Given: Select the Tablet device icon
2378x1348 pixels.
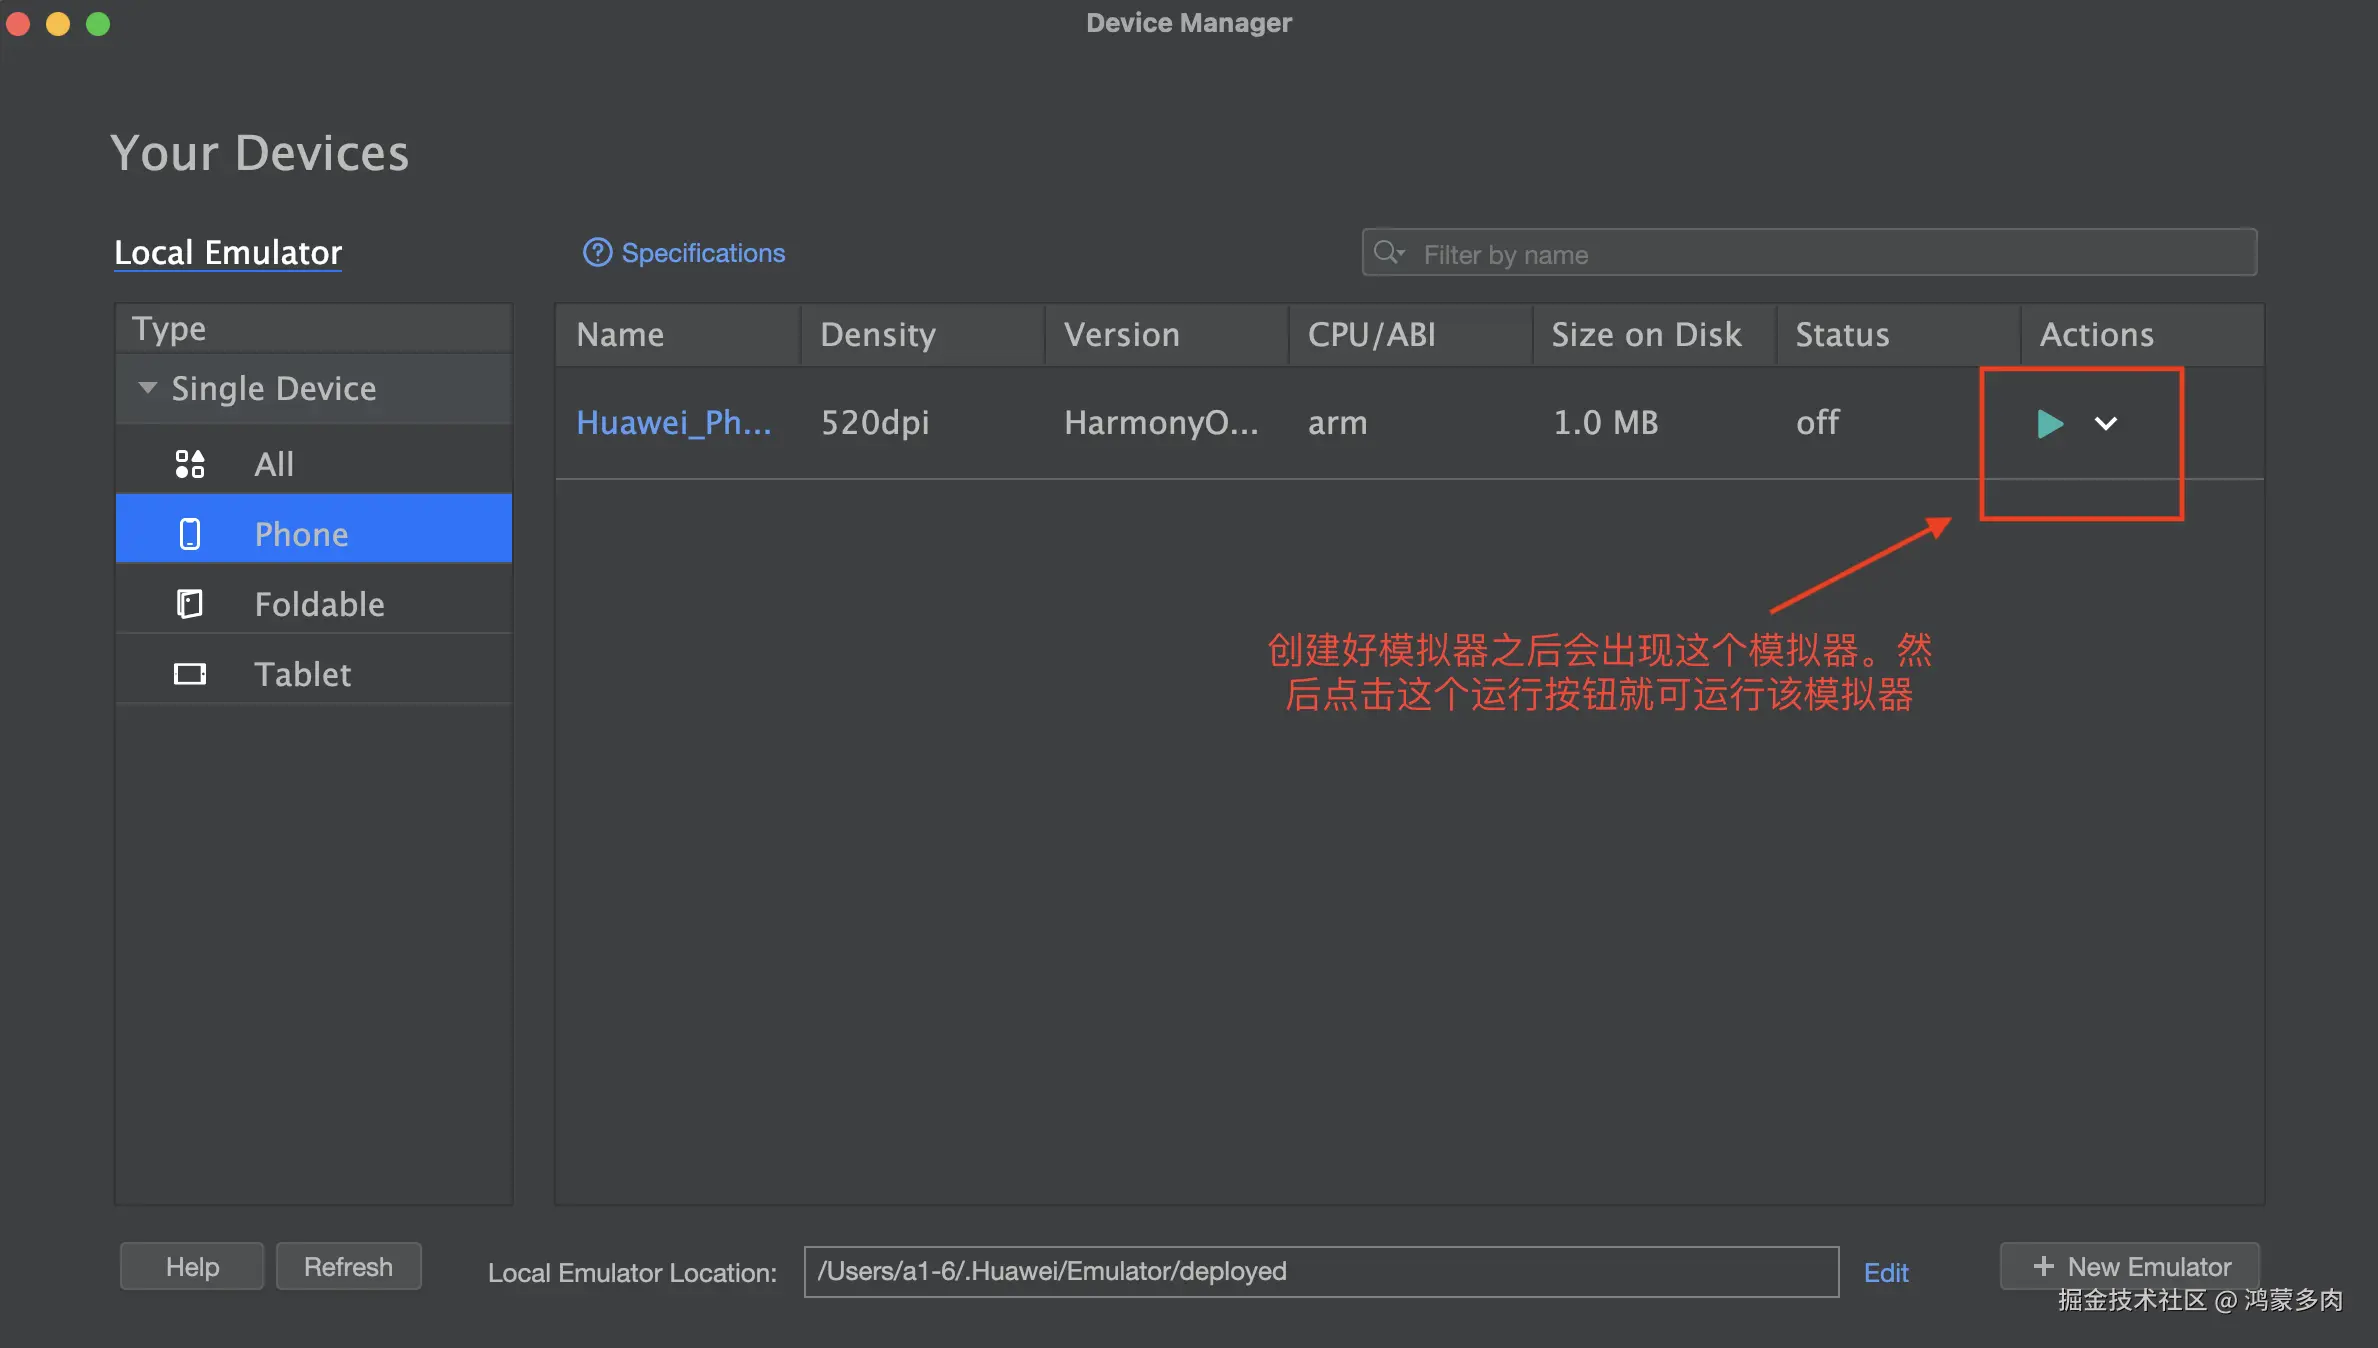Looking at the screenshot, I should [190, 674].
